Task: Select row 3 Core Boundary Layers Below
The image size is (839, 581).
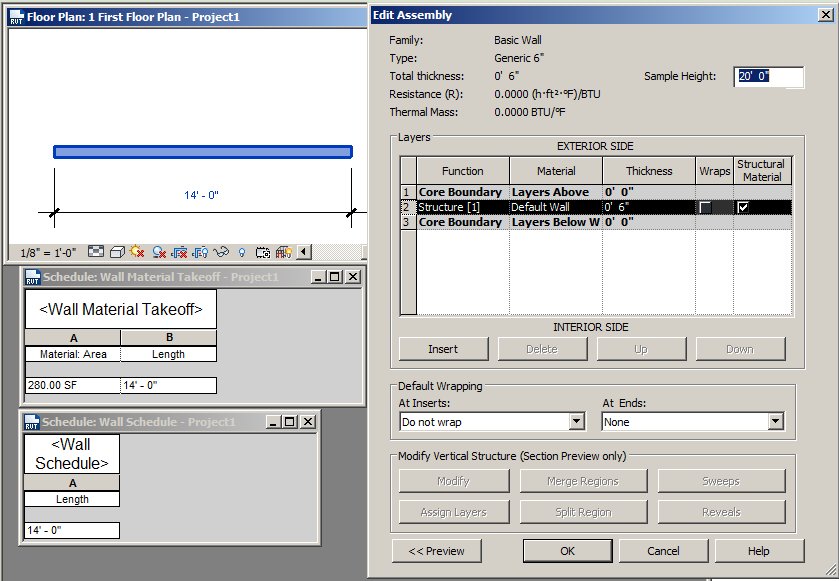Action: (596, 222)
